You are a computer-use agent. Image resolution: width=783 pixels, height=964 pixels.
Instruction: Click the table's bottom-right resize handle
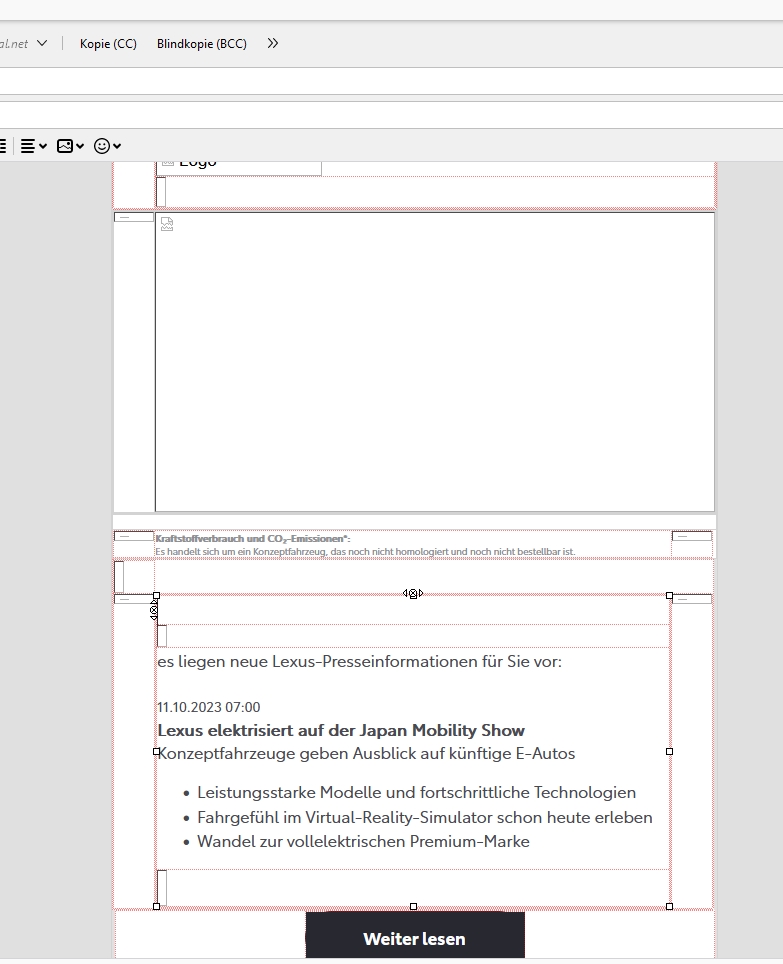[x=669, y=906]
